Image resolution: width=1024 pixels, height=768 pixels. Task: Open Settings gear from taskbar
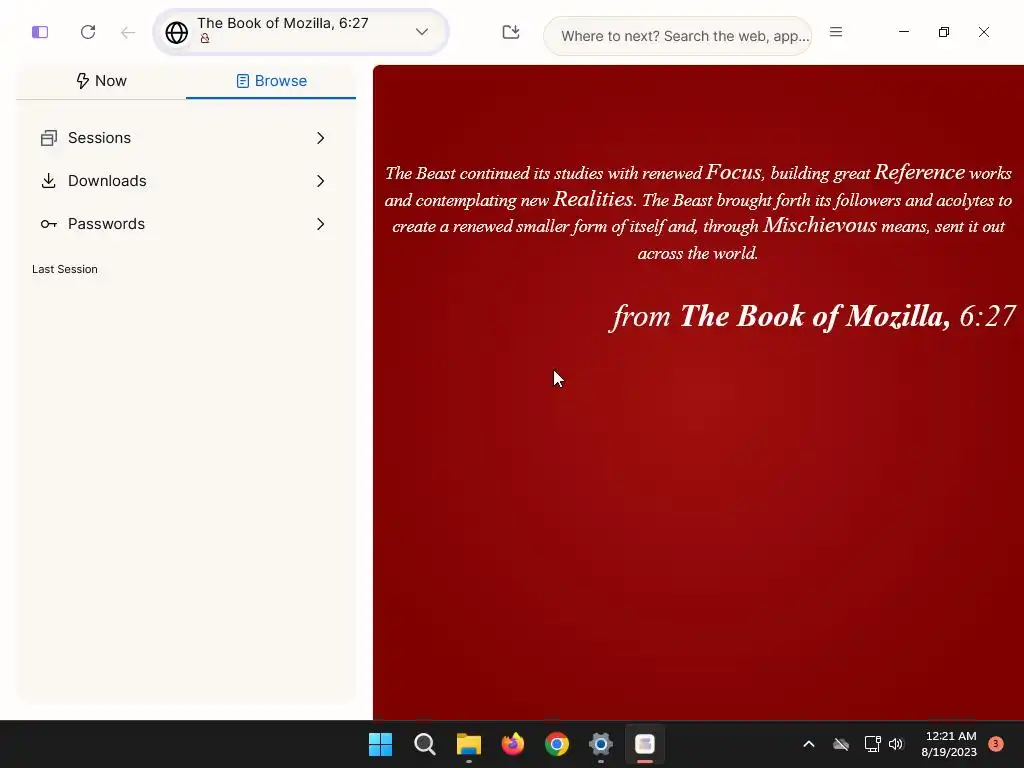point(601,744)
